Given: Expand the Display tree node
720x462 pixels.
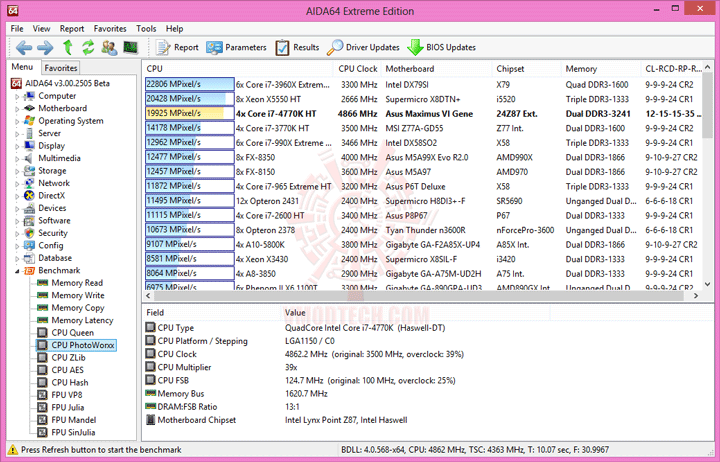Looking at the screenshot, I should pos(17,146).
